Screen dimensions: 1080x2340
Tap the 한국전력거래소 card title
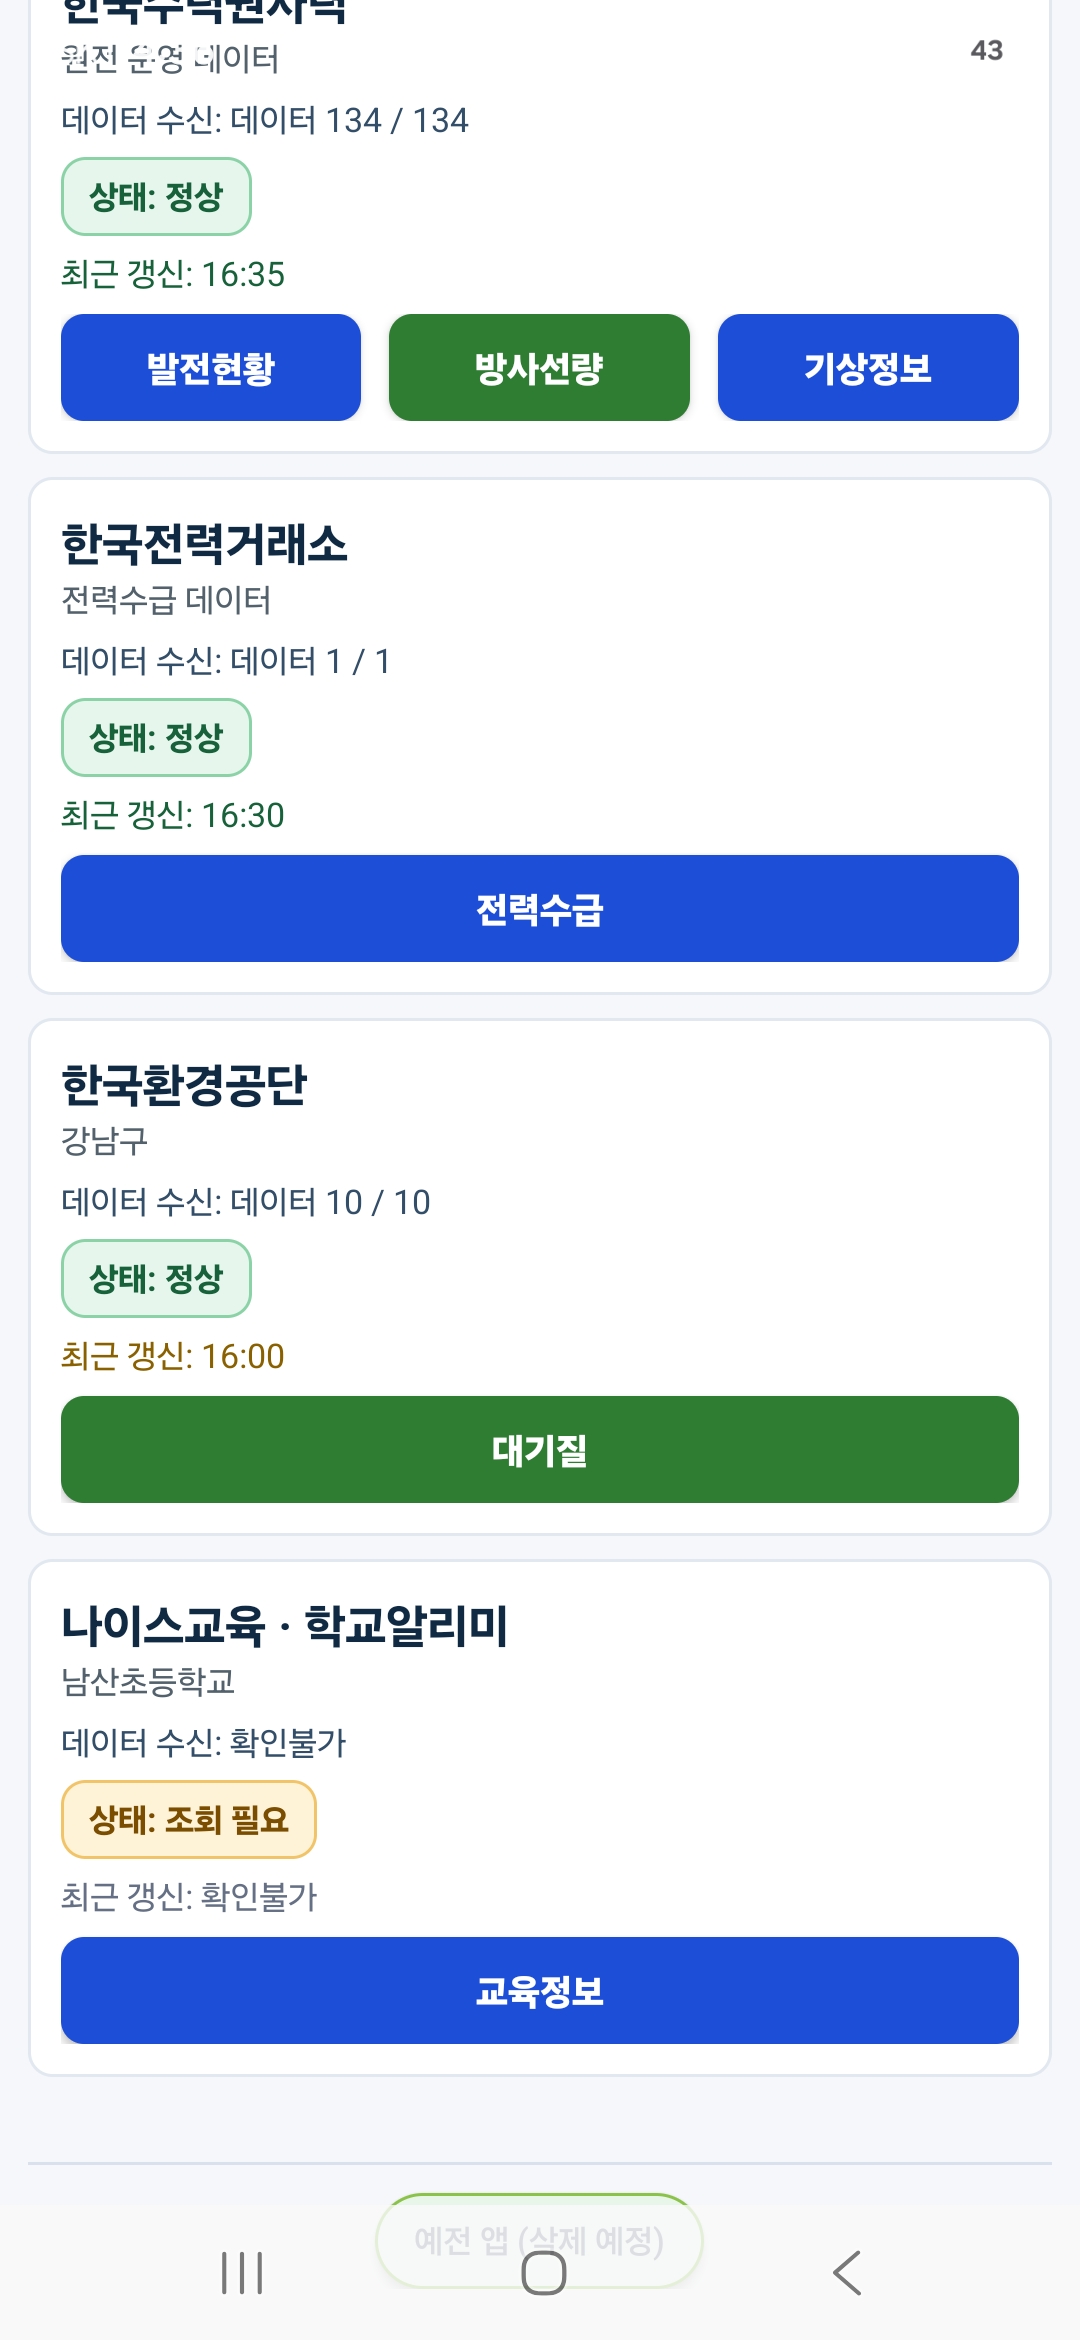204,544
